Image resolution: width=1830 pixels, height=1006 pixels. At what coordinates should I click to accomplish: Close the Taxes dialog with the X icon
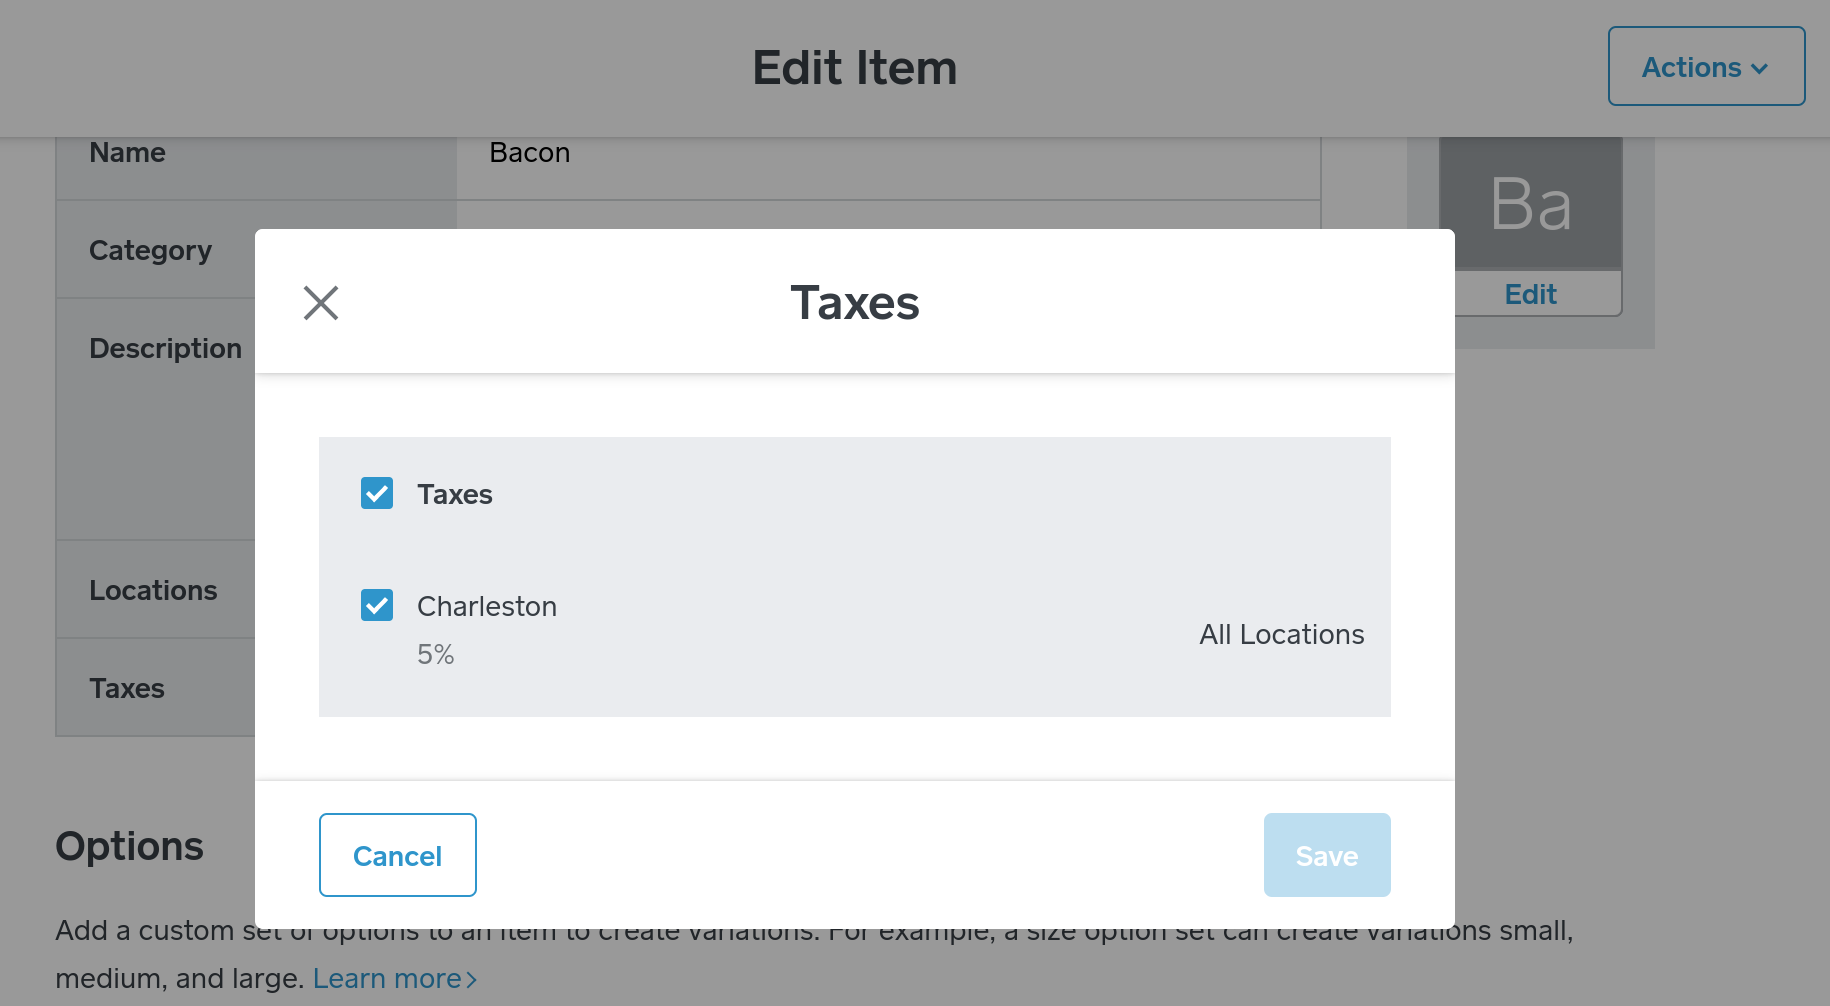[x=321, y=302]
